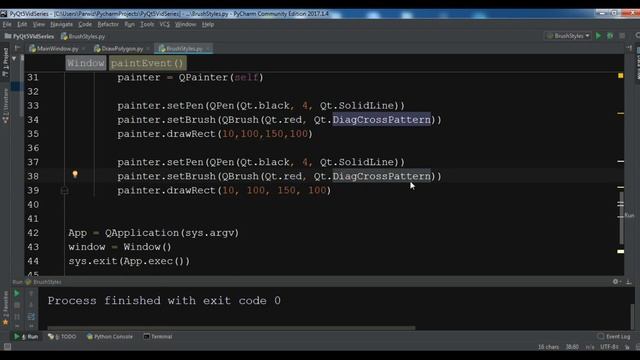Close the MainWindow.py editor tab
This screenshot has width=640, height=360.
tap(84, 49)
